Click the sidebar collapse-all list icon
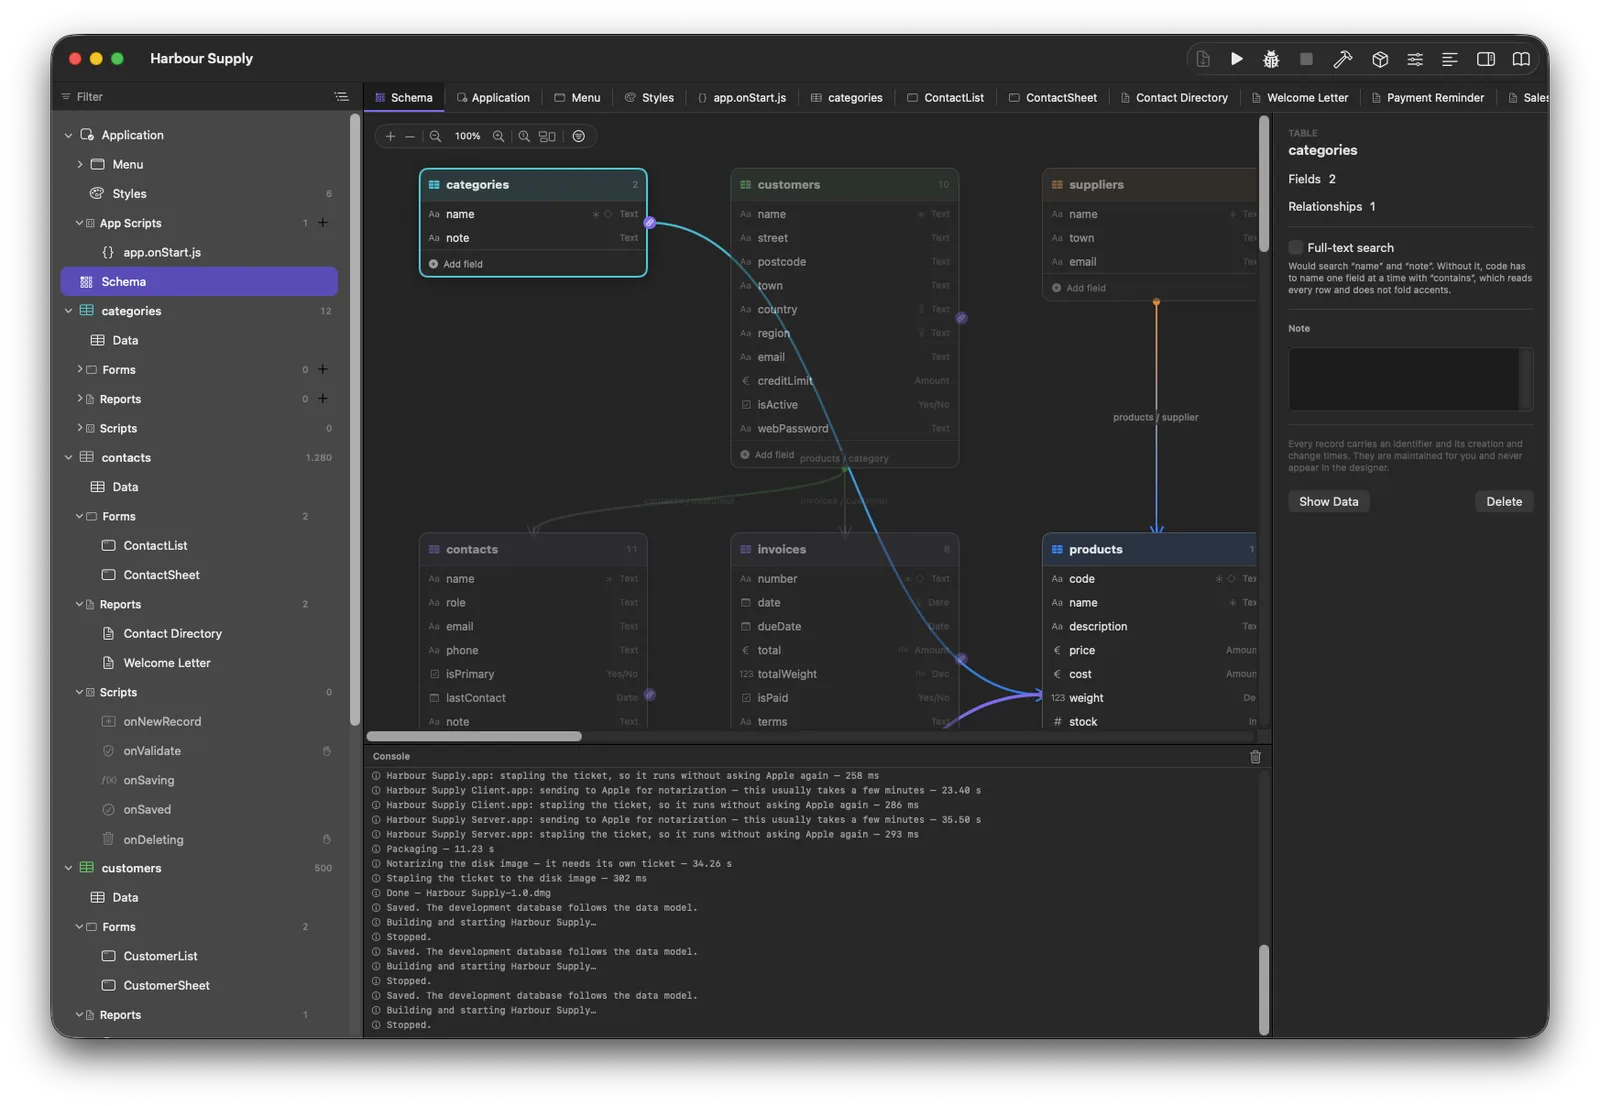This screenshot has height=1106, width=1600. coord(341,97)
